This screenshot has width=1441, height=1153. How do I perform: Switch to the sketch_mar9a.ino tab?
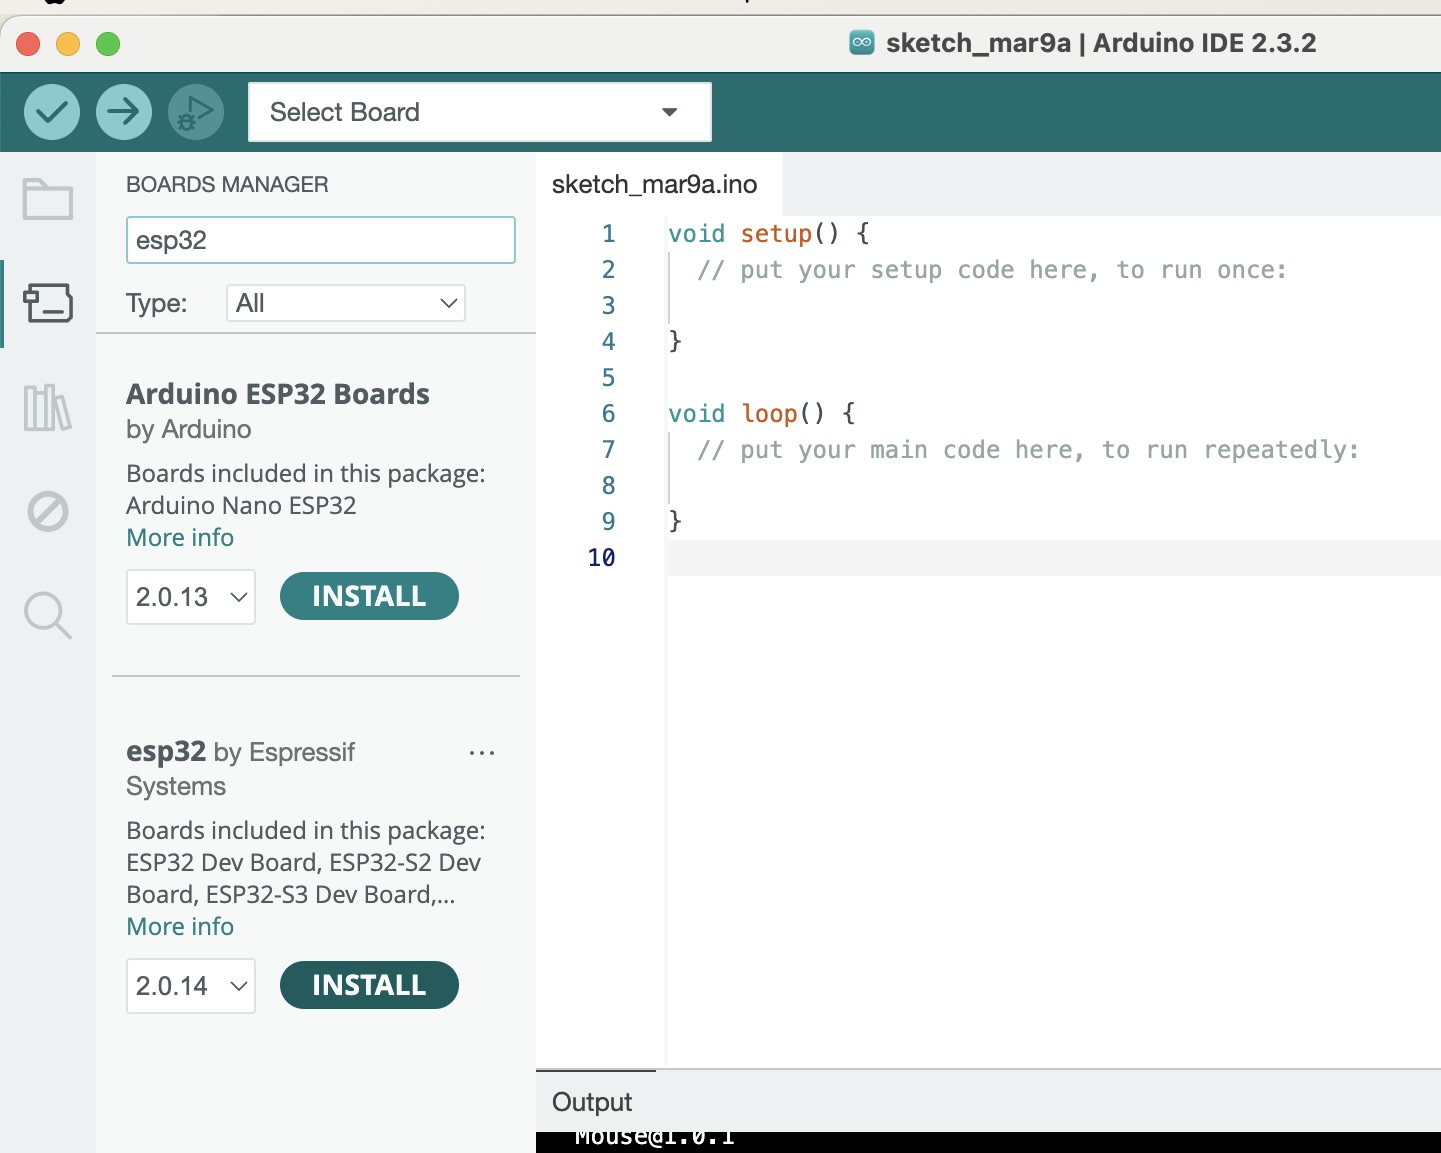[x=655, y=185]
